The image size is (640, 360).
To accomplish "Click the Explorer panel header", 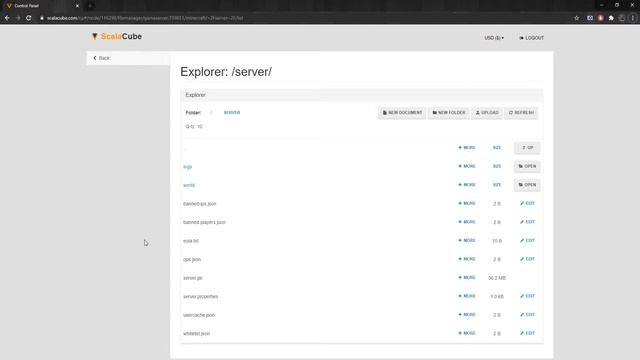I will [x=362, y=95].
